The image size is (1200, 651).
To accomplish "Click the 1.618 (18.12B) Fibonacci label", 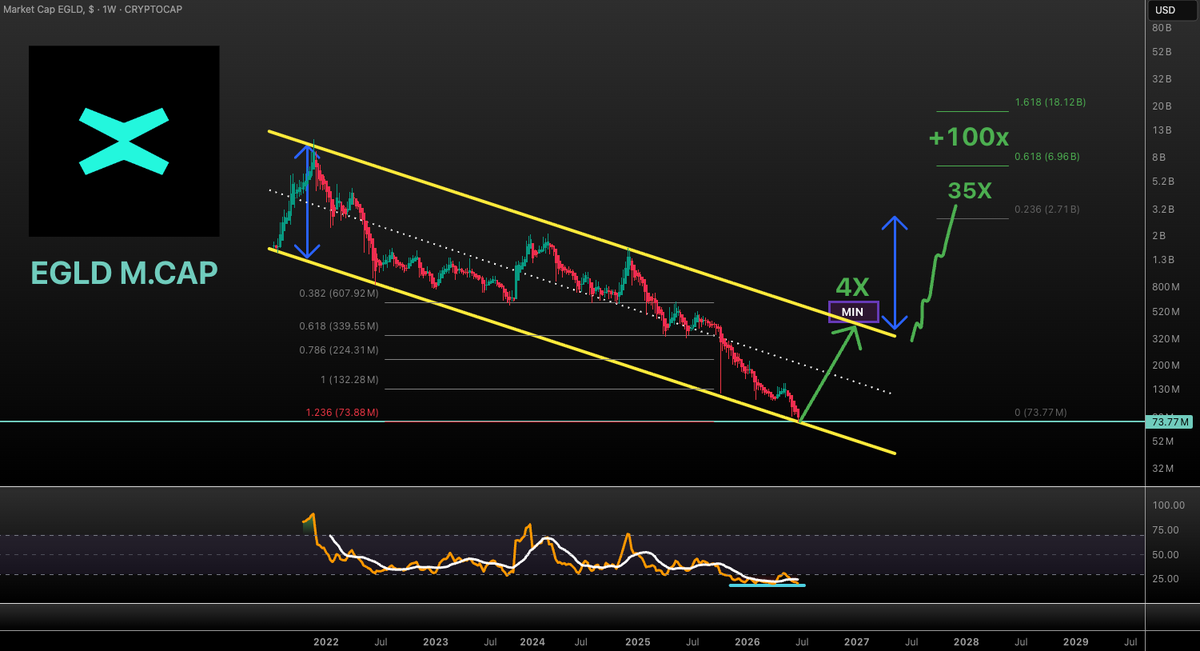I will point(1050,102).
